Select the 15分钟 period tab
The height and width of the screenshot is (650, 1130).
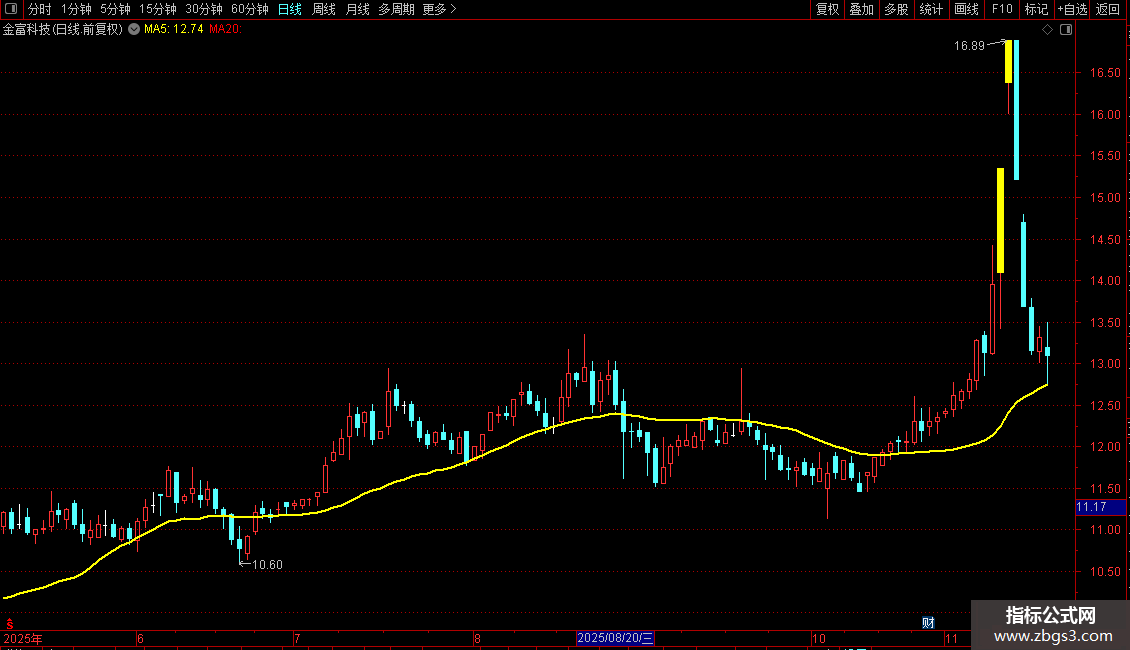(x=158, y=9)
